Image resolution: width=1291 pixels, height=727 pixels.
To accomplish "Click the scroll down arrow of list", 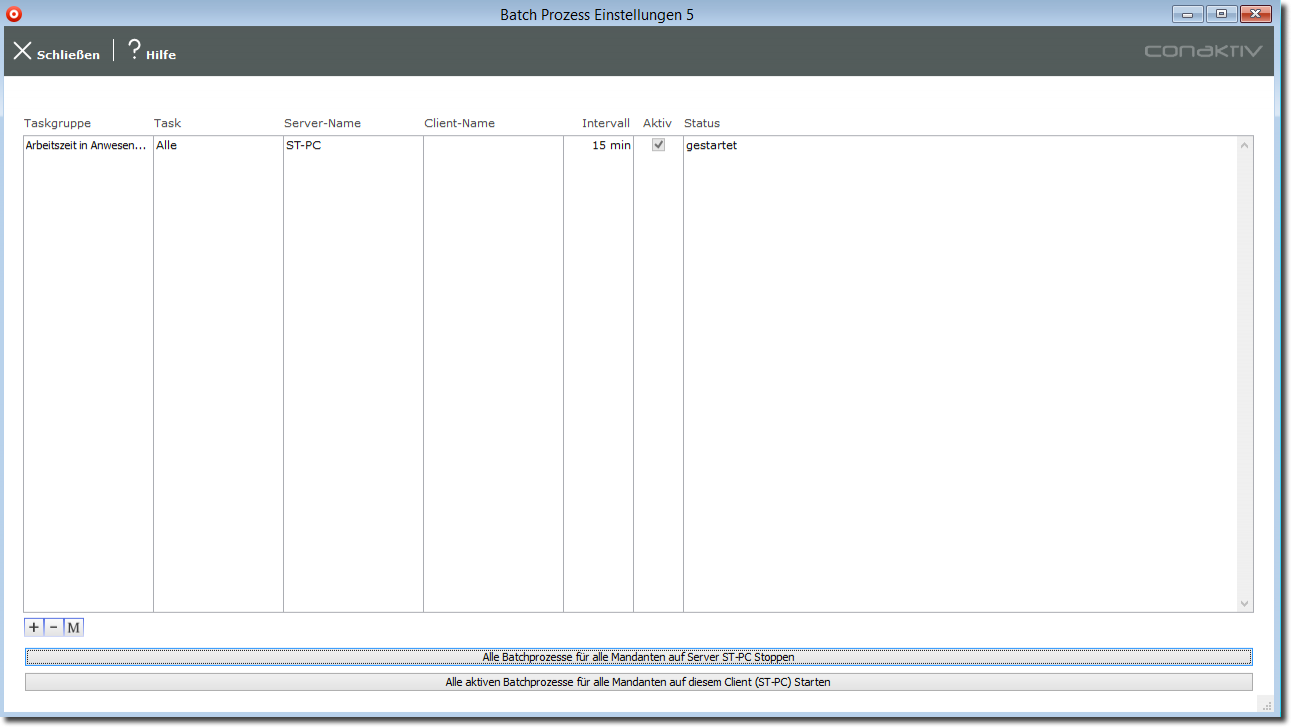I will pyautogui.click(x=1244, y=603).
